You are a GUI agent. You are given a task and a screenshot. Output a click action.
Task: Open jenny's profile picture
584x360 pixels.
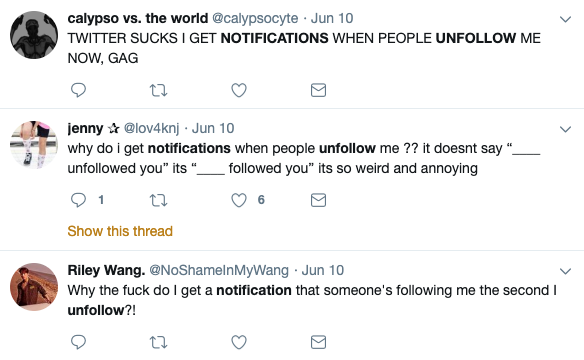(x=34, y=145)
